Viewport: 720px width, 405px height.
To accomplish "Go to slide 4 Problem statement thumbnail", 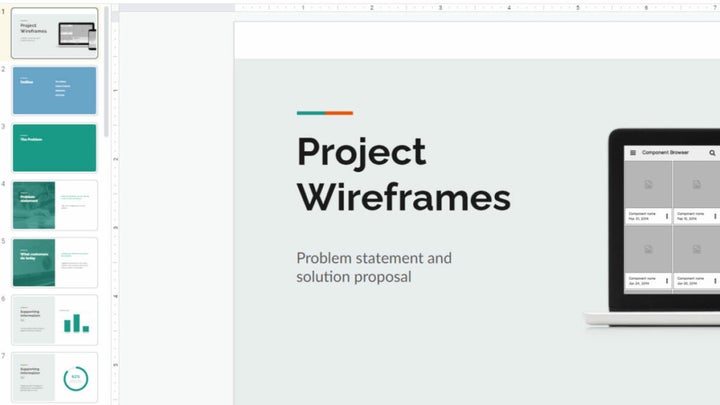I will click(x=55, y=205).
